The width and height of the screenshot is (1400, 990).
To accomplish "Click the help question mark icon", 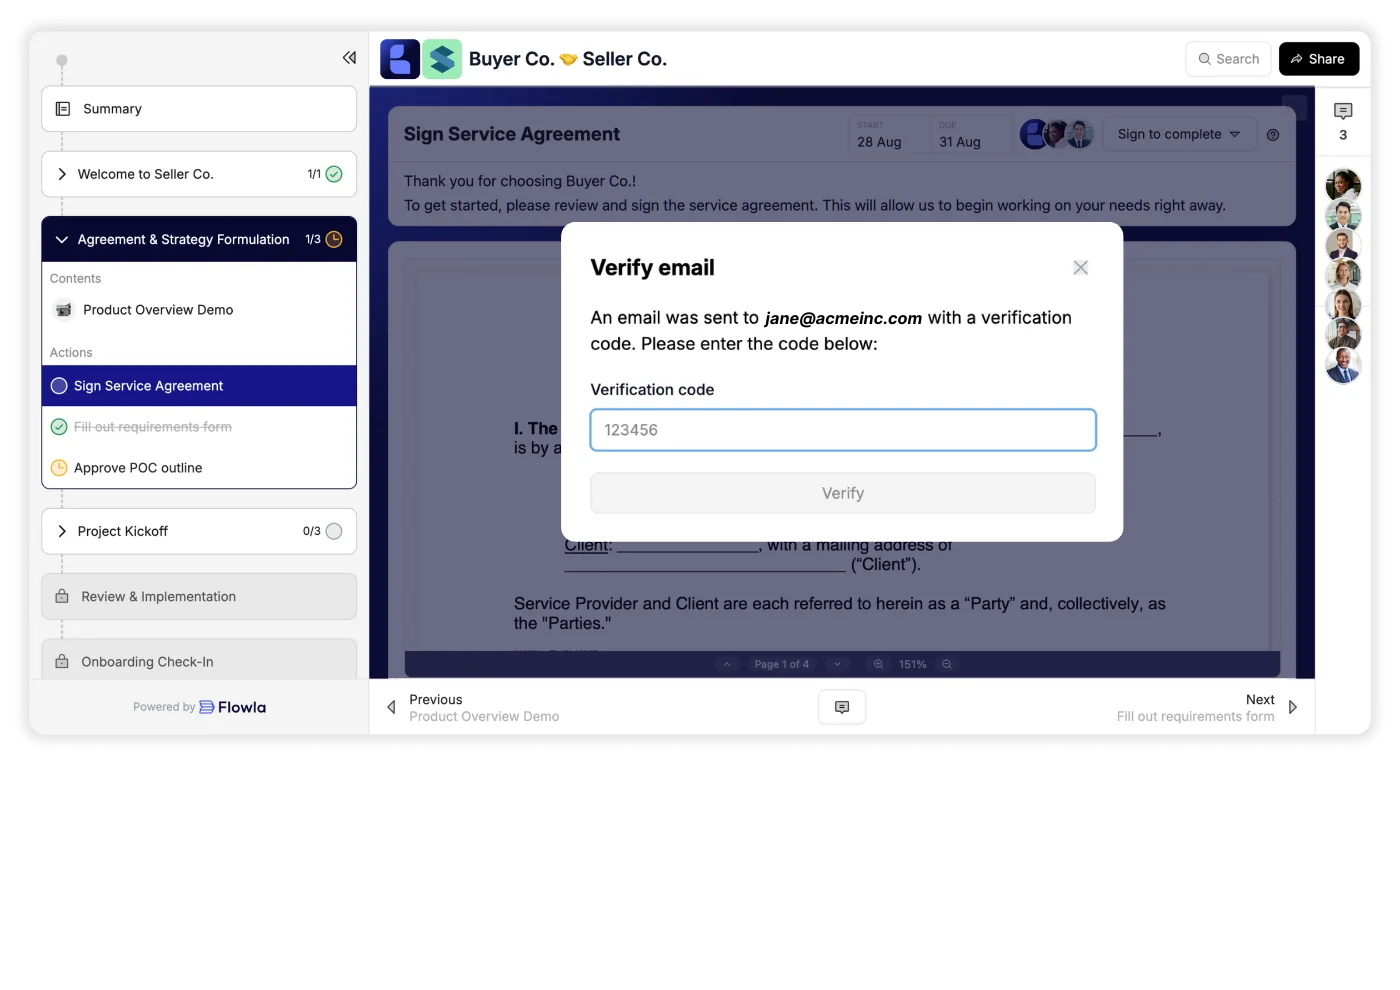I will [x=1273, y=135].
